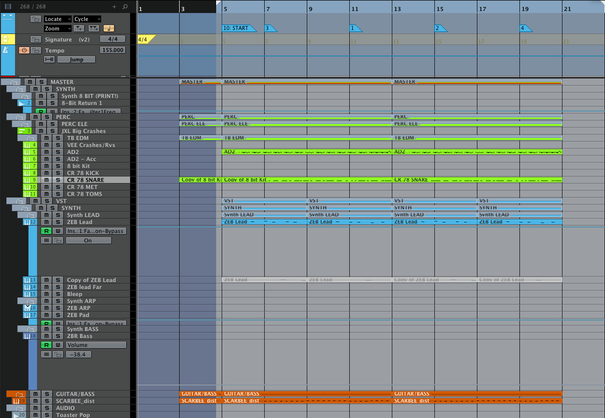Click marker 1 near bar 11
This screenshot has height=418, width=605.
355,28
